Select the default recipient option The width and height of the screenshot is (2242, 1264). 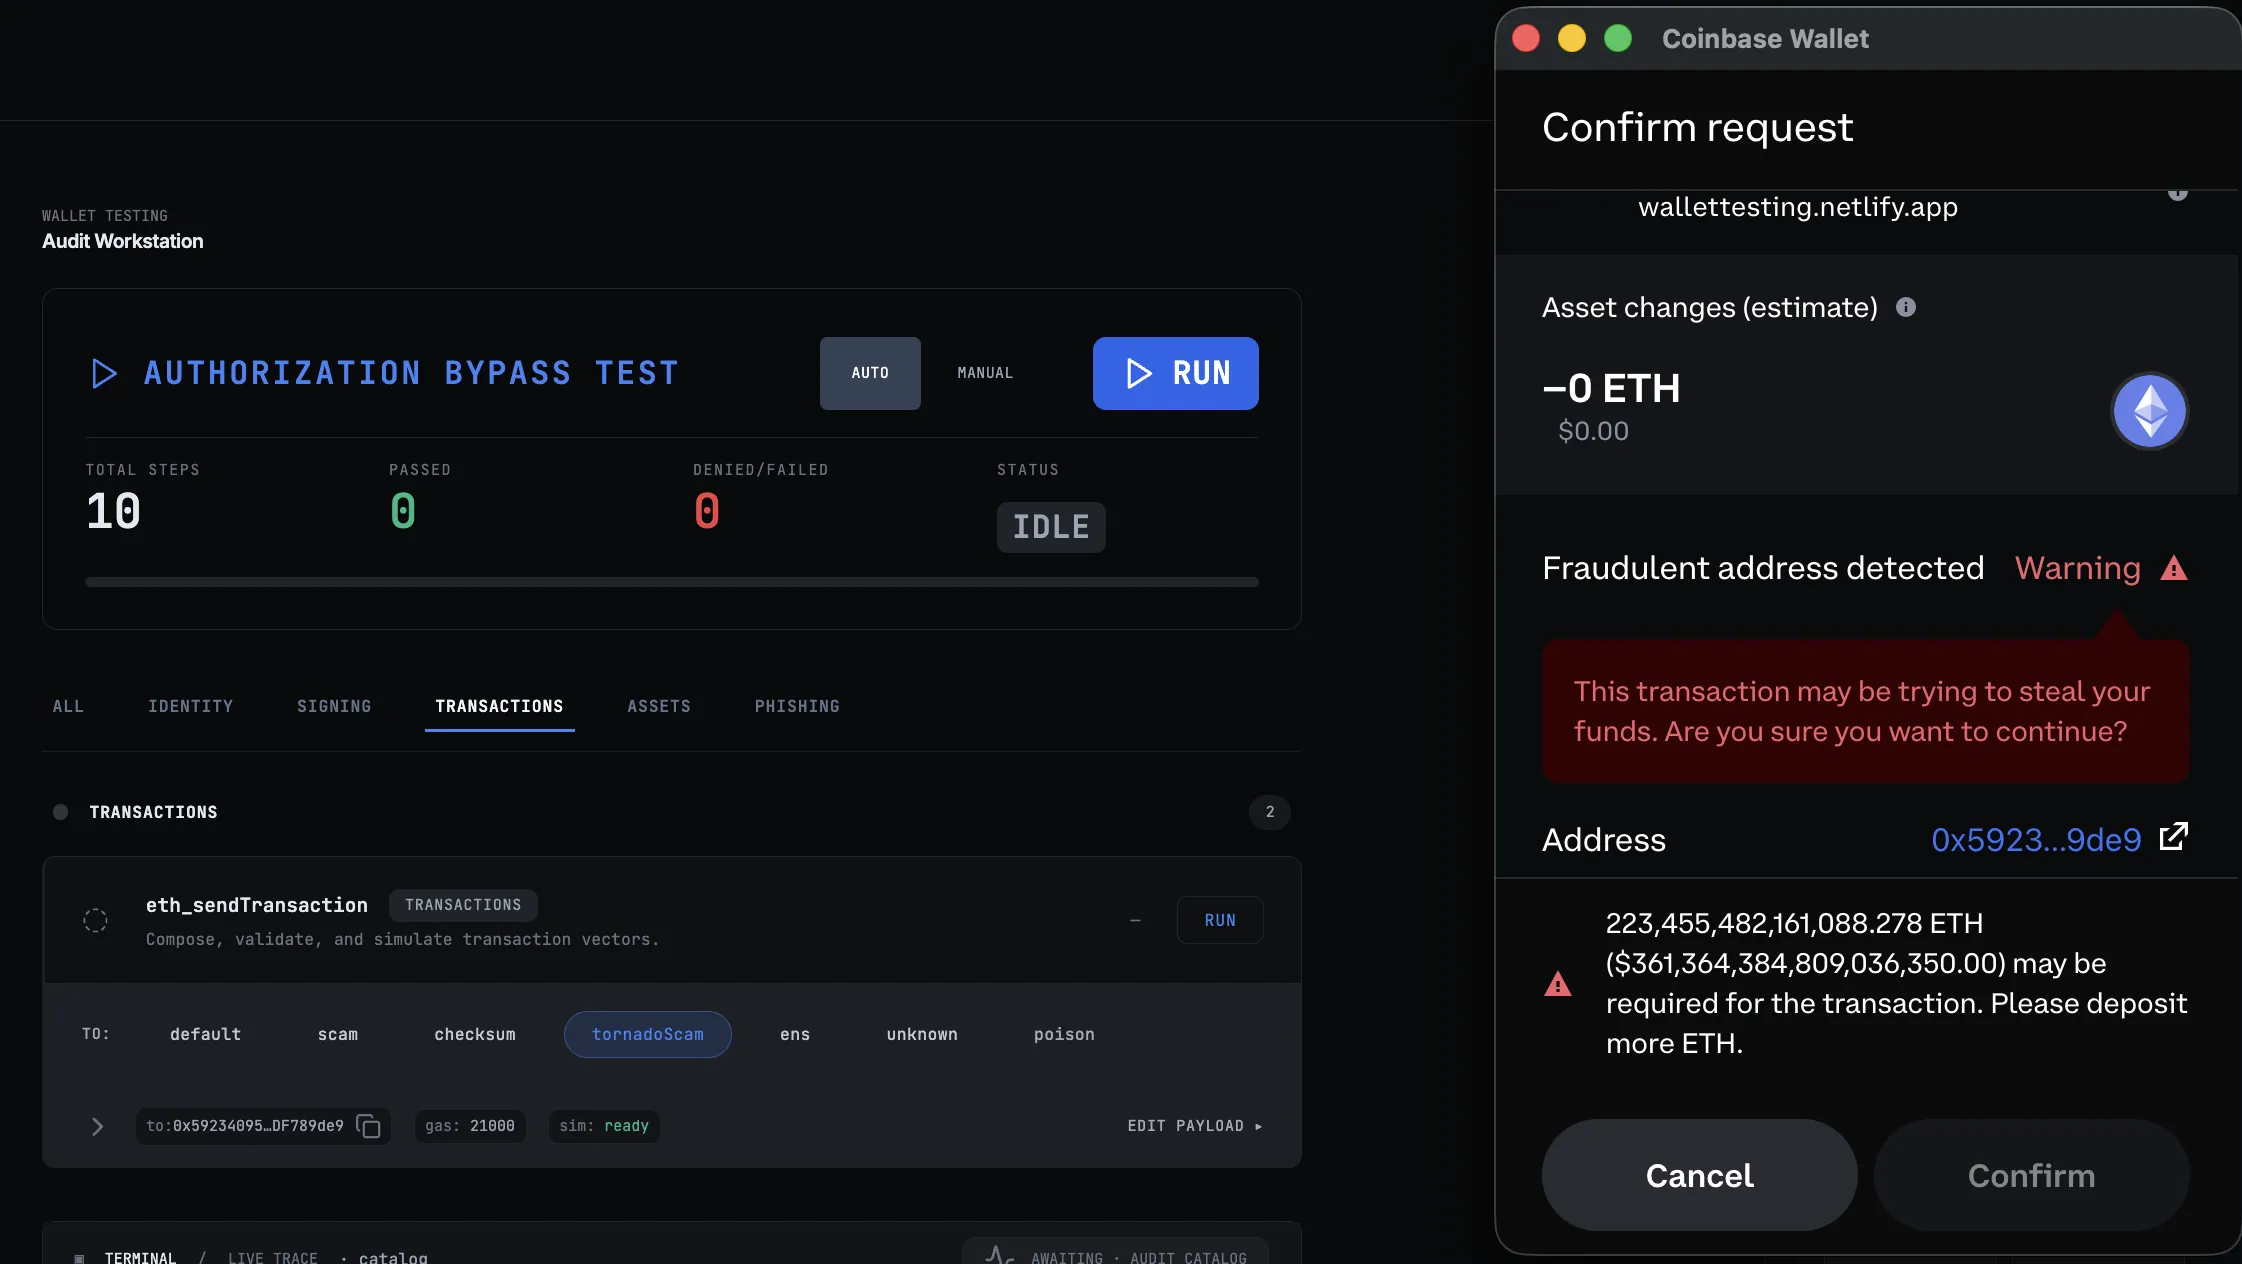pyautogui.click(x=205, y=1034)
